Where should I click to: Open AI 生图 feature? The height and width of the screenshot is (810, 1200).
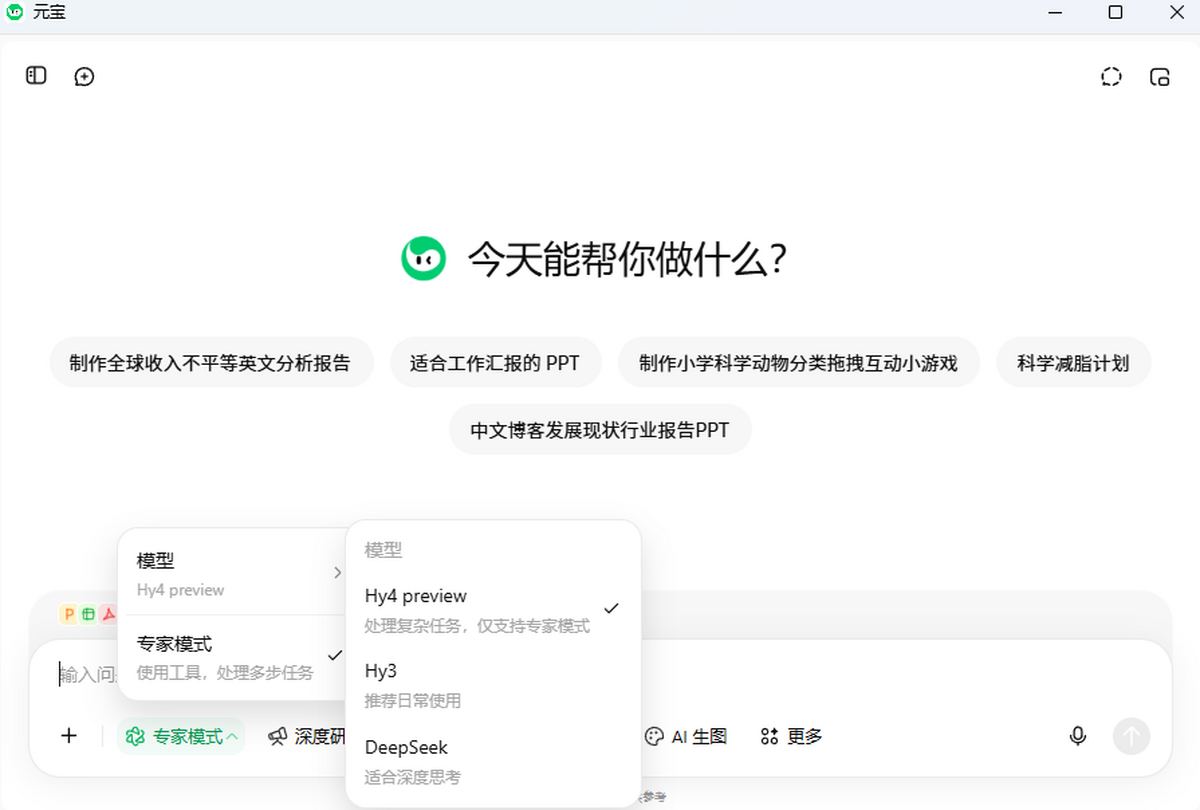click(x=686, y=737)
